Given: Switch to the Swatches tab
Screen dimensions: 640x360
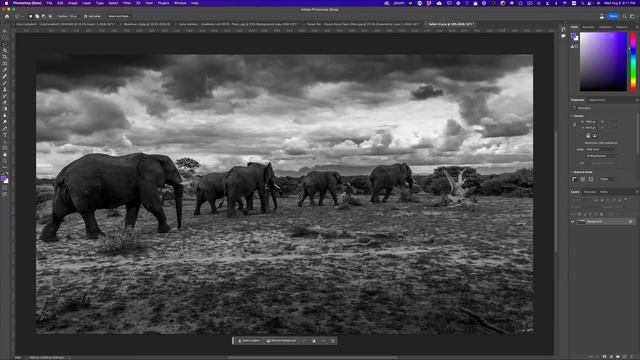Looking at the screenshot, I should pos(588,27).
